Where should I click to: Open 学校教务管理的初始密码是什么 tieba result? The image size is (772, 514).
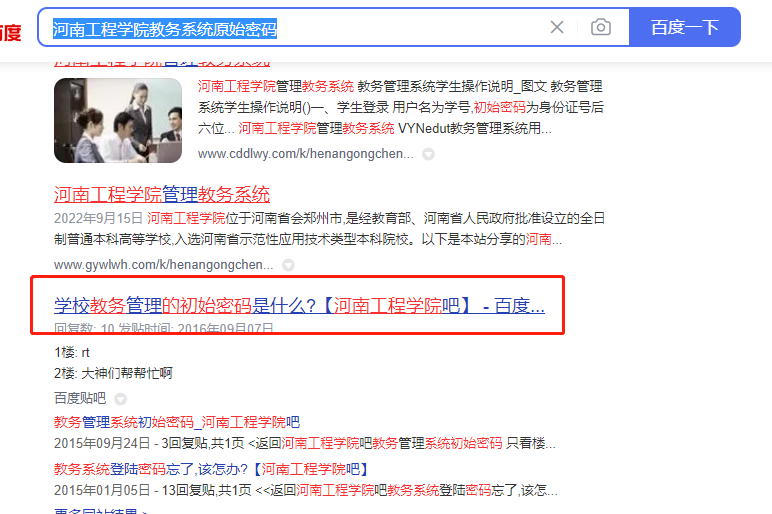tap(299, 306)
